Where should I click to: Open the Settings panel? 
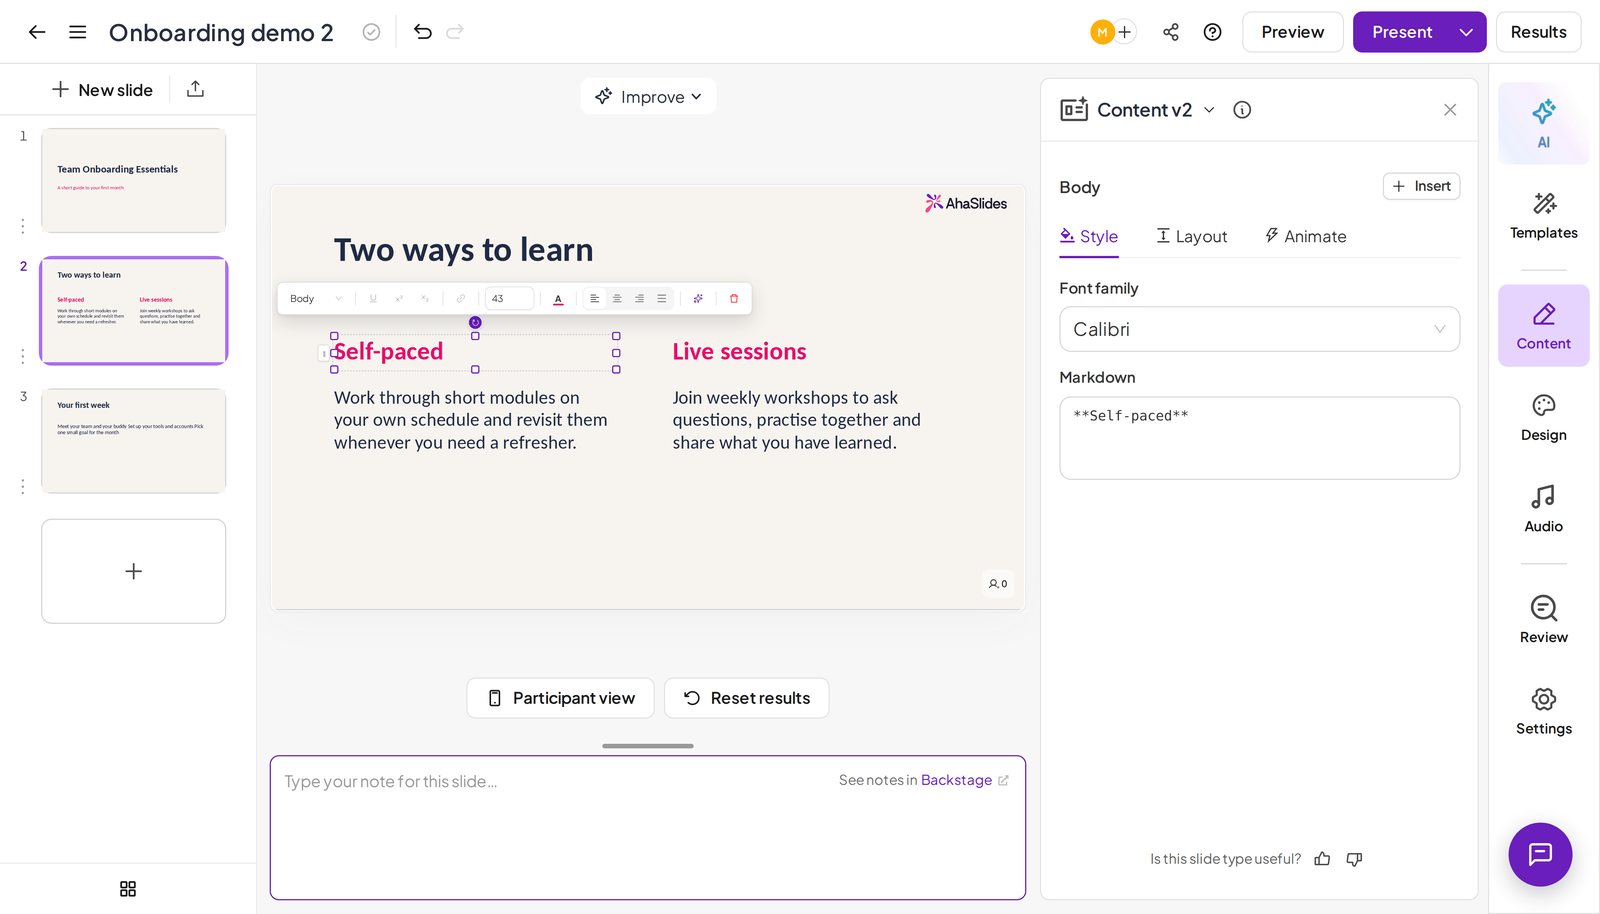[x=1543, y=711]
